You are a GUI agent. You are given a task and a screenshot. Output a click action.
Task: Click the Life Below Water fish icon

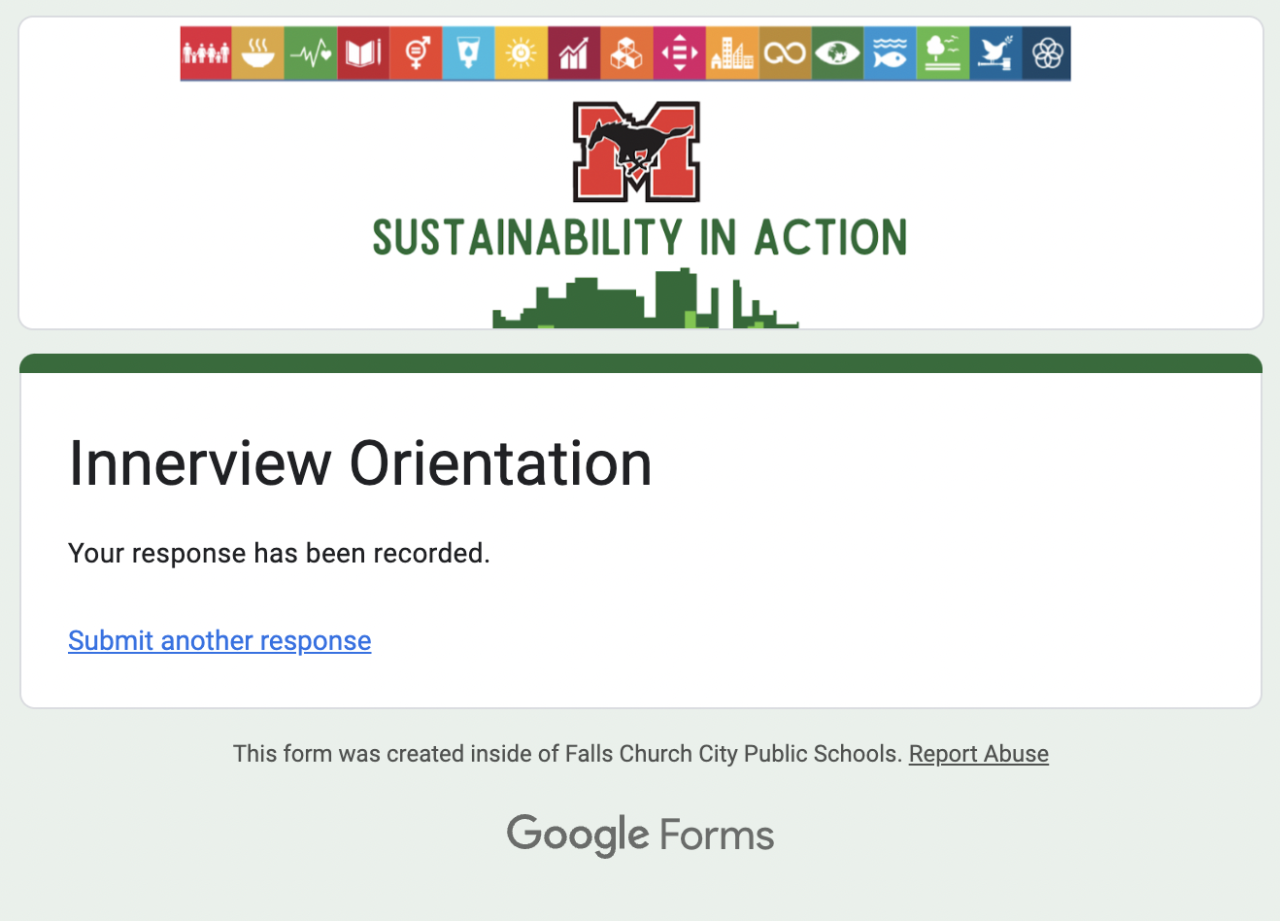click(x=890, y=54)
